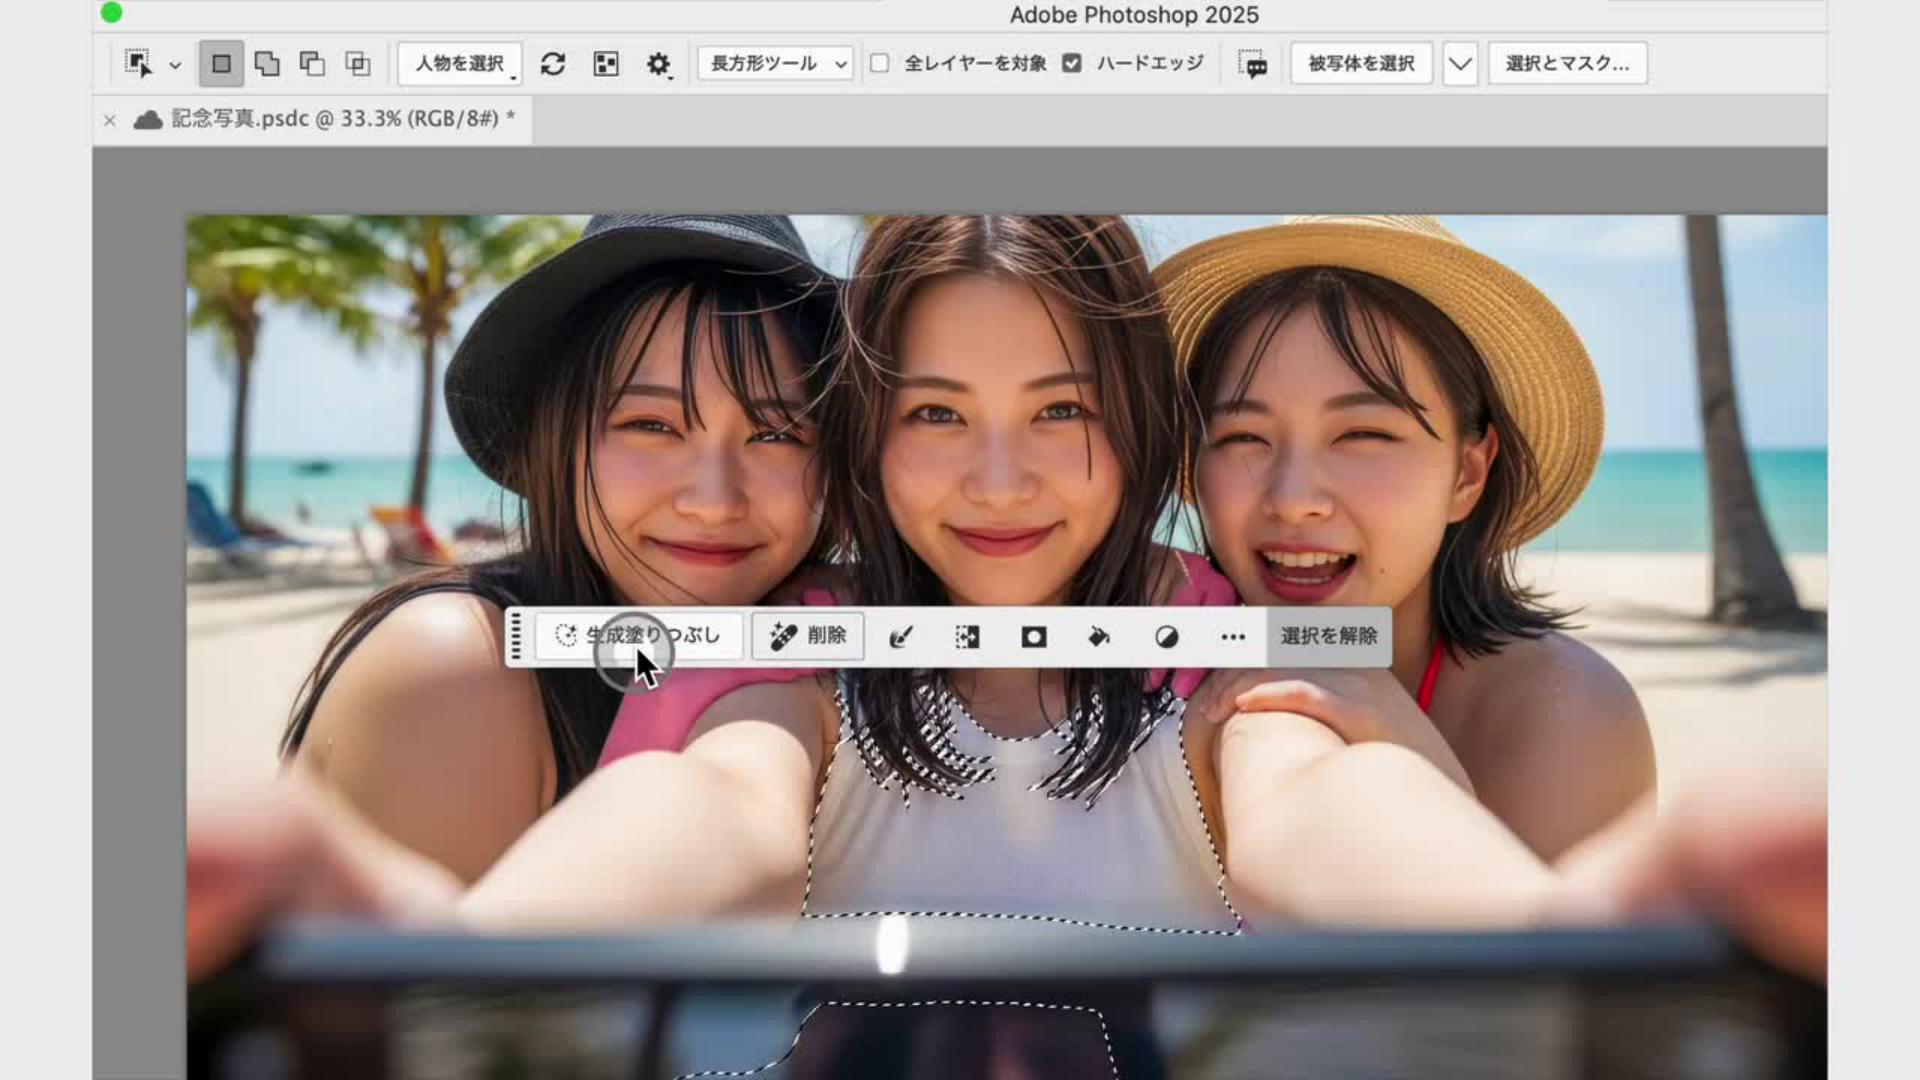Click the fill selection bucket icon
The height and width of the screenshot is (1080, 1920).
point(1099,637)
